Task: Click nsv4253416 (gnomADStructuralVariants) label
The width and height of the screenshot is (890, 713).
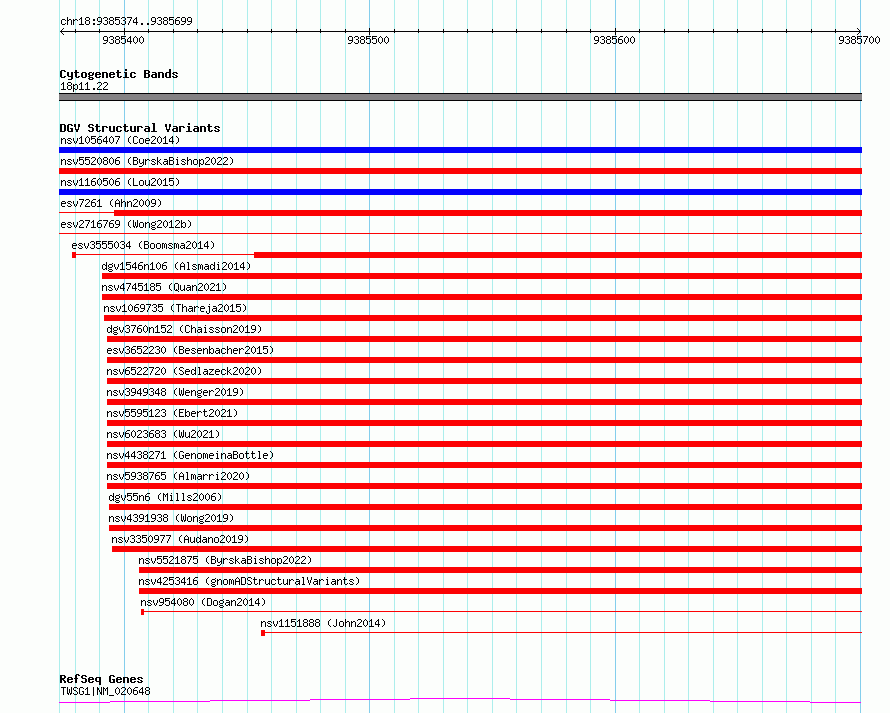Action: point(249,581)
